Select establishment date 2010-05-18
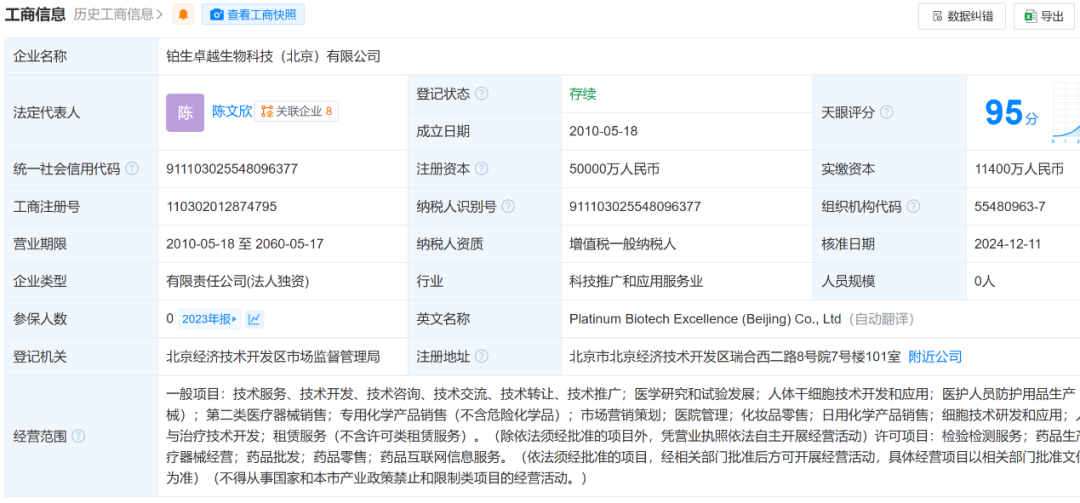The height and width of the screenshot is (503, 1080). [603, 131]
